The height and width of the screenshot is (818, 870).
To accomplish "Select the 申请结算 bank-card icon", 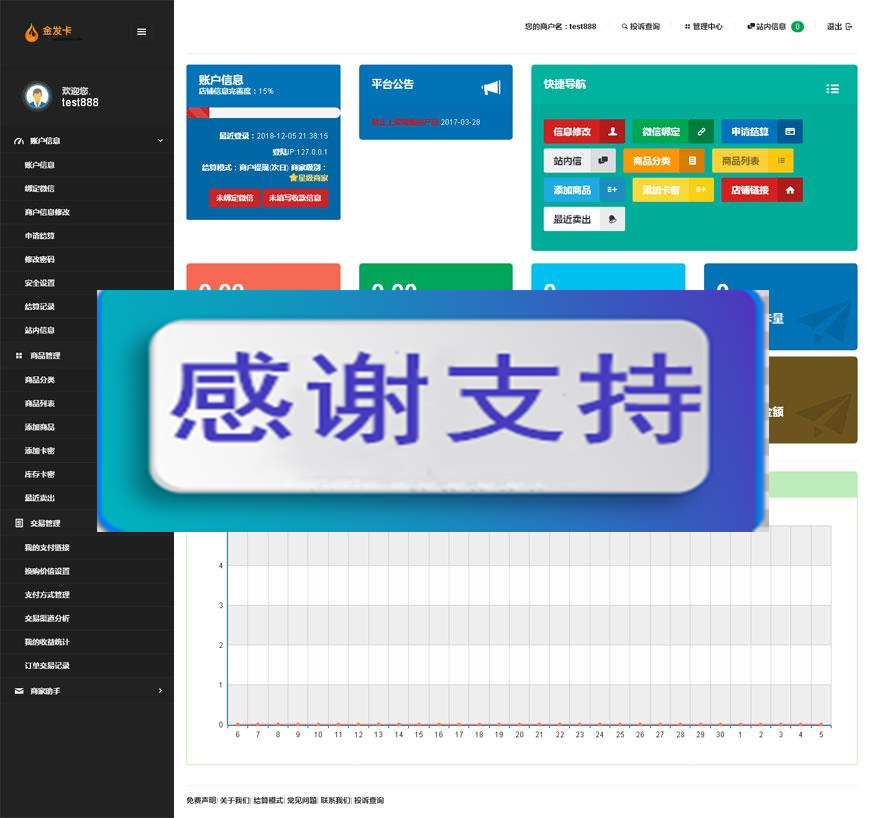I will (x=789, y=131).
